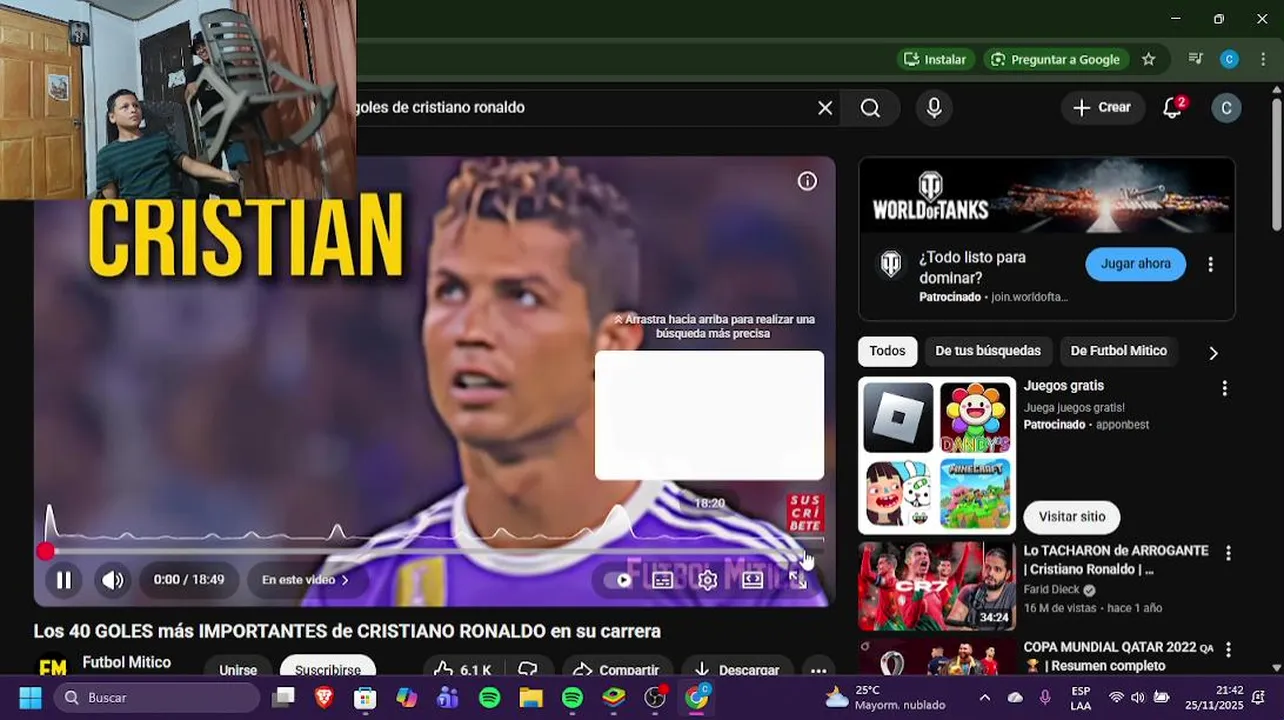Select the 'De Futbol Mitico' chip

(1118, 351)
